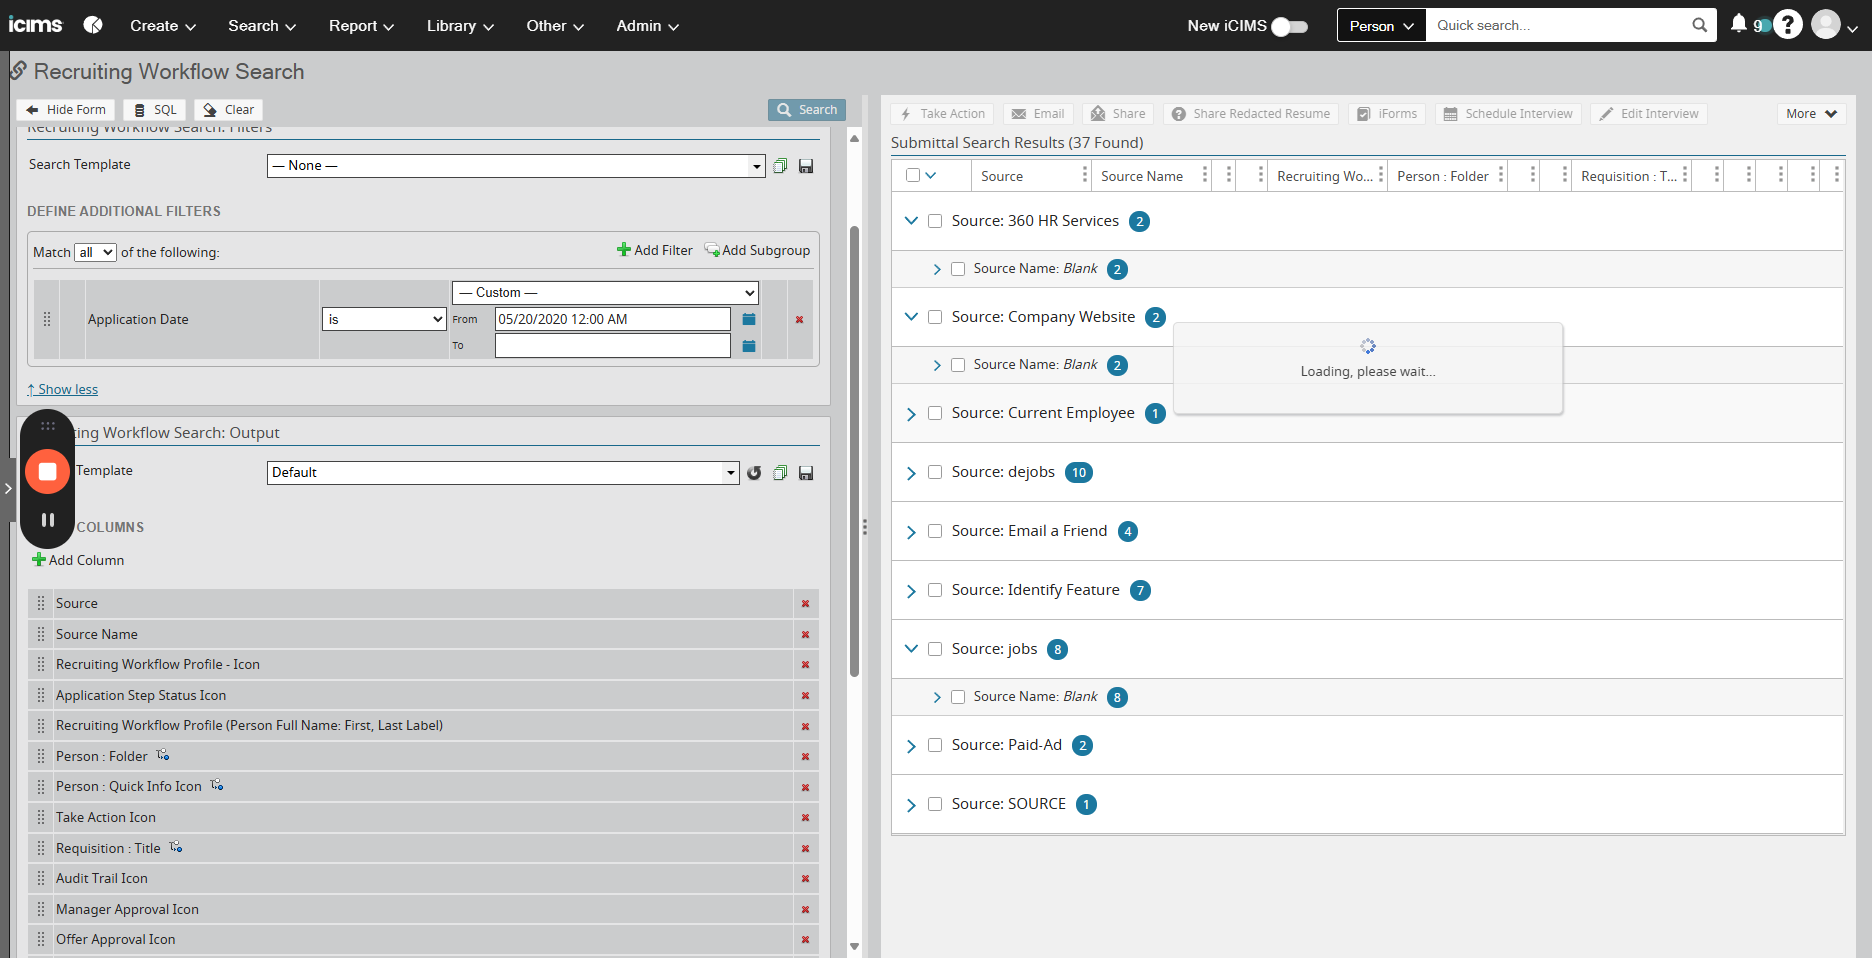The height and width of the screenshot is (958, 1872).
Task: Stop the screen recording
Action: click(x=47, y=471)
